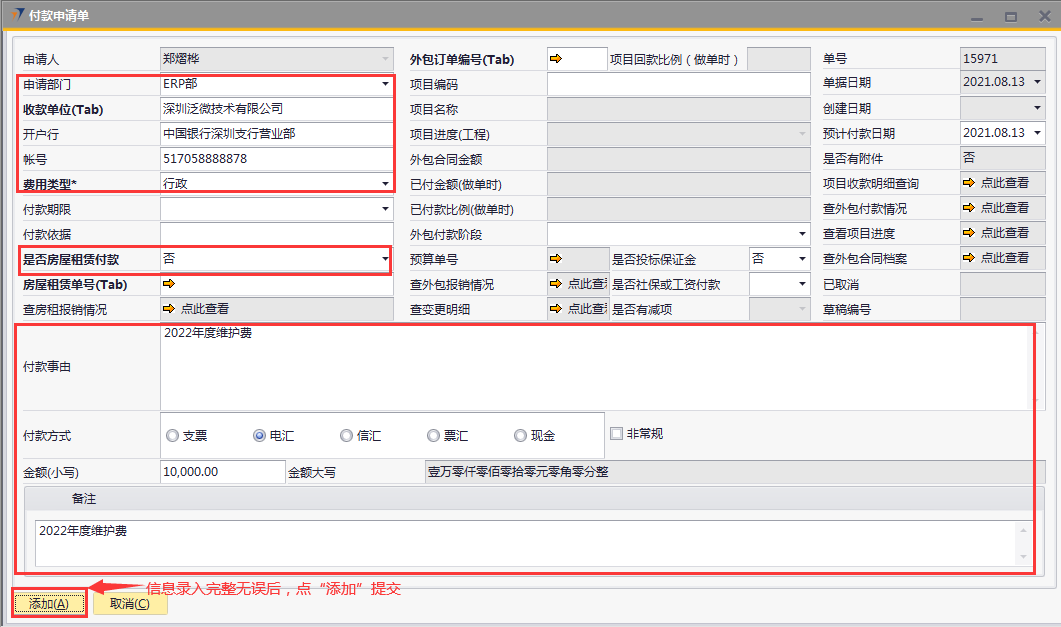Click the 备注 tab header
The height and width of the screenshot is (627, 1061).
(84, 498)
